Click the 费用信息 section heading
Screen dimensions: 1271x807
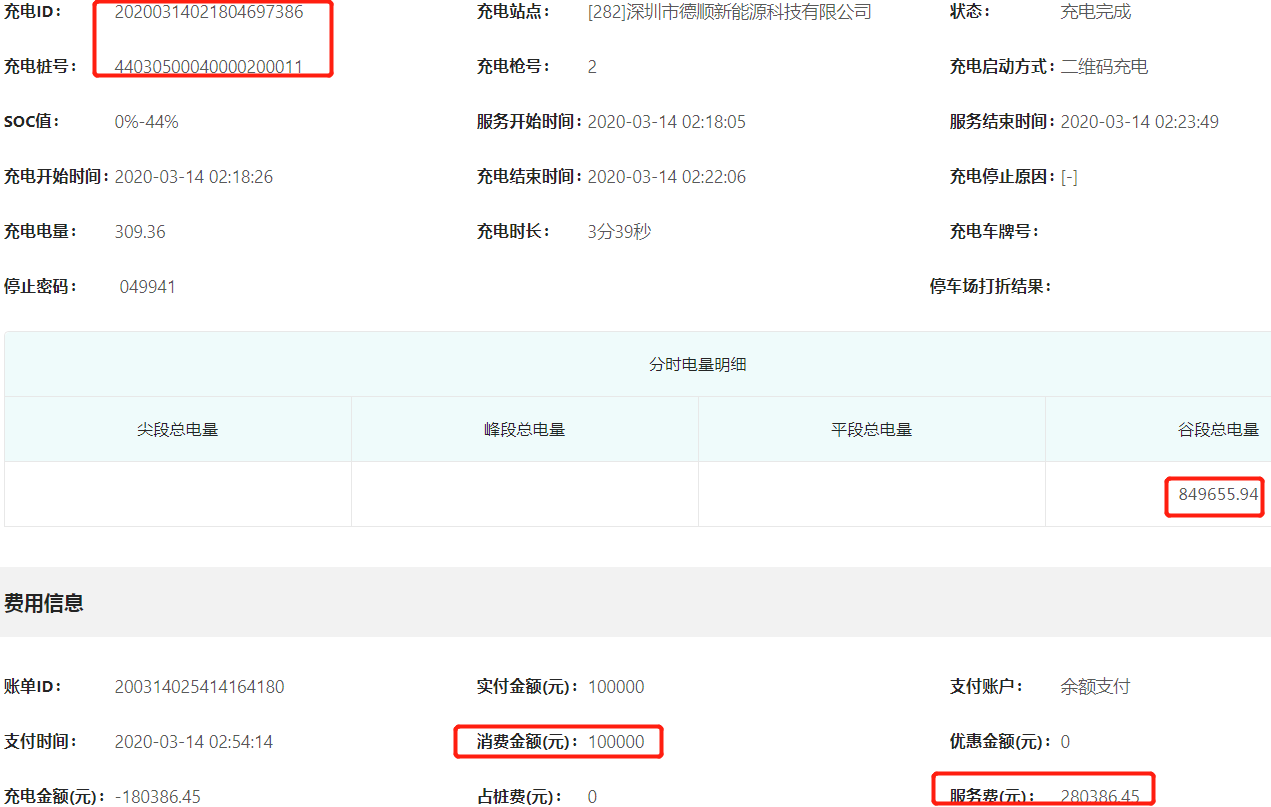44,603
